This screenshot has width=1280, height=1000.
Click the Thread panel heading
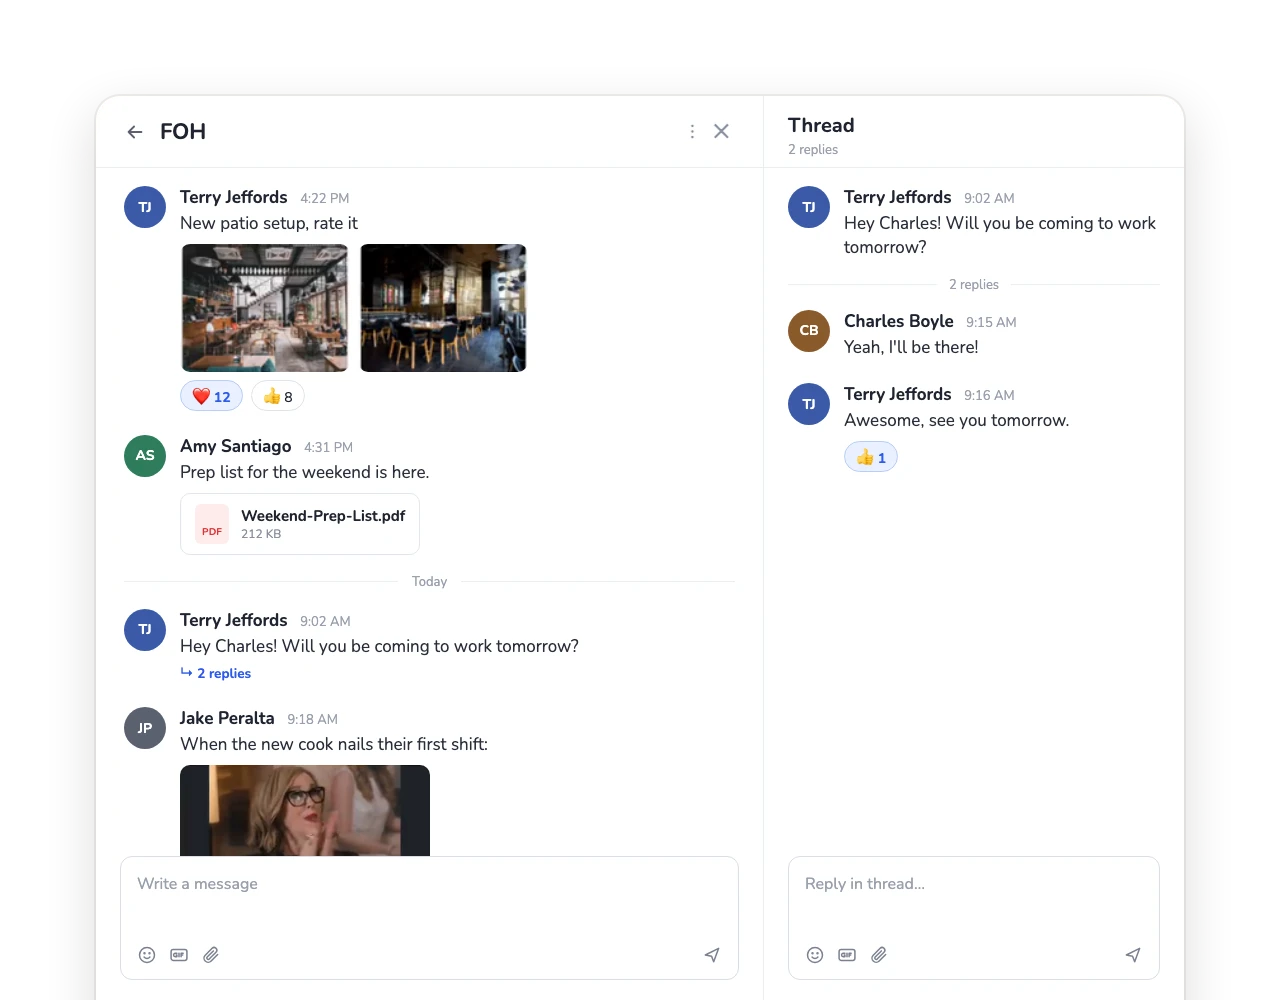click(821, 125)
